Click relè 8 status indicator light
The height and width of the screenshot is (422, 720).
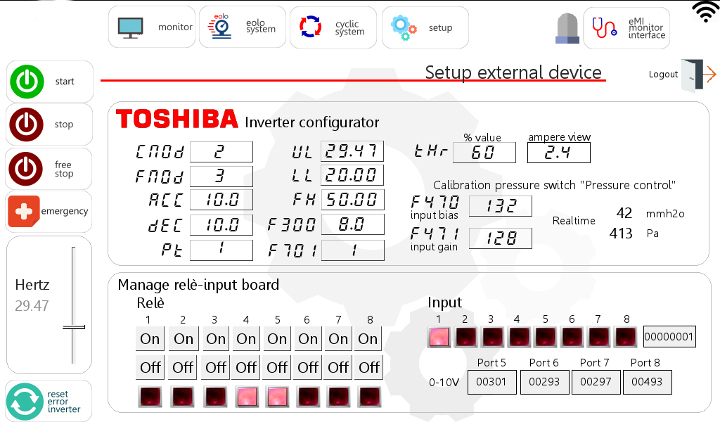[370, 397]
